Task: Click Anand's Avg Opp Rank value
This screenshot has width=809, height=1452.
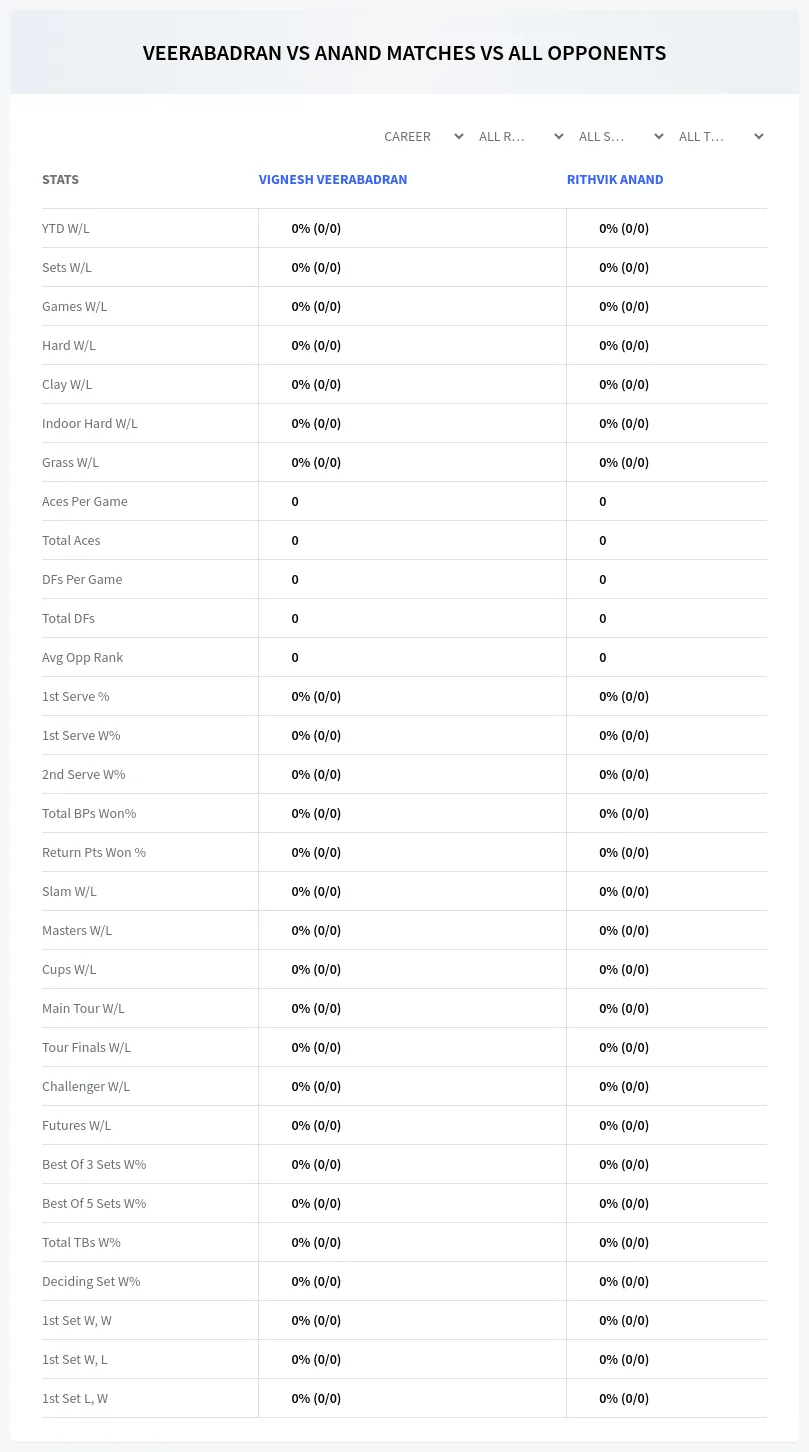Action: click(603, 657)
